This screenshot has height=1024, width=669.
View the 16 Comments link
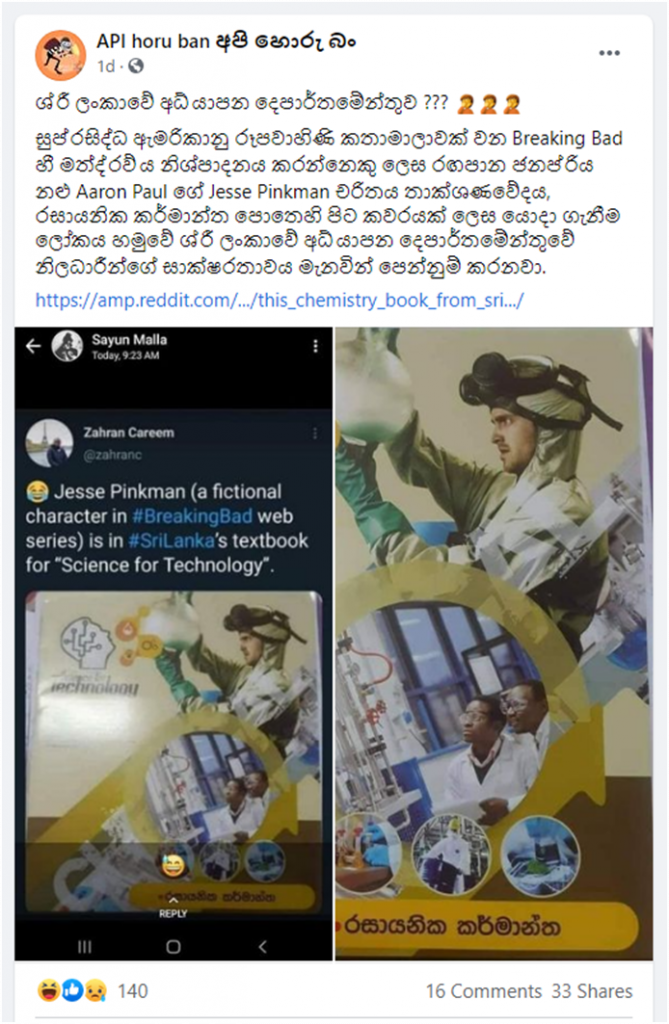483,991
